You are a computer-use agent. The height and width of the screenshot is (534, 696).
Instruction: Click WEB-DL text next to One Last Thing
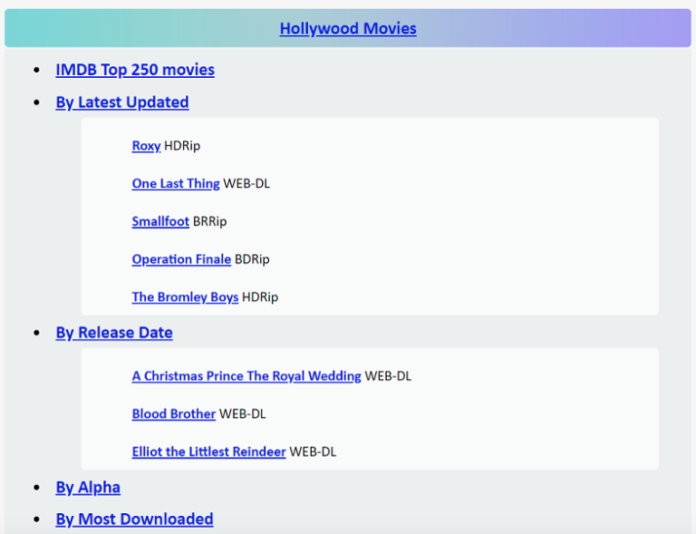pos(247,184)
